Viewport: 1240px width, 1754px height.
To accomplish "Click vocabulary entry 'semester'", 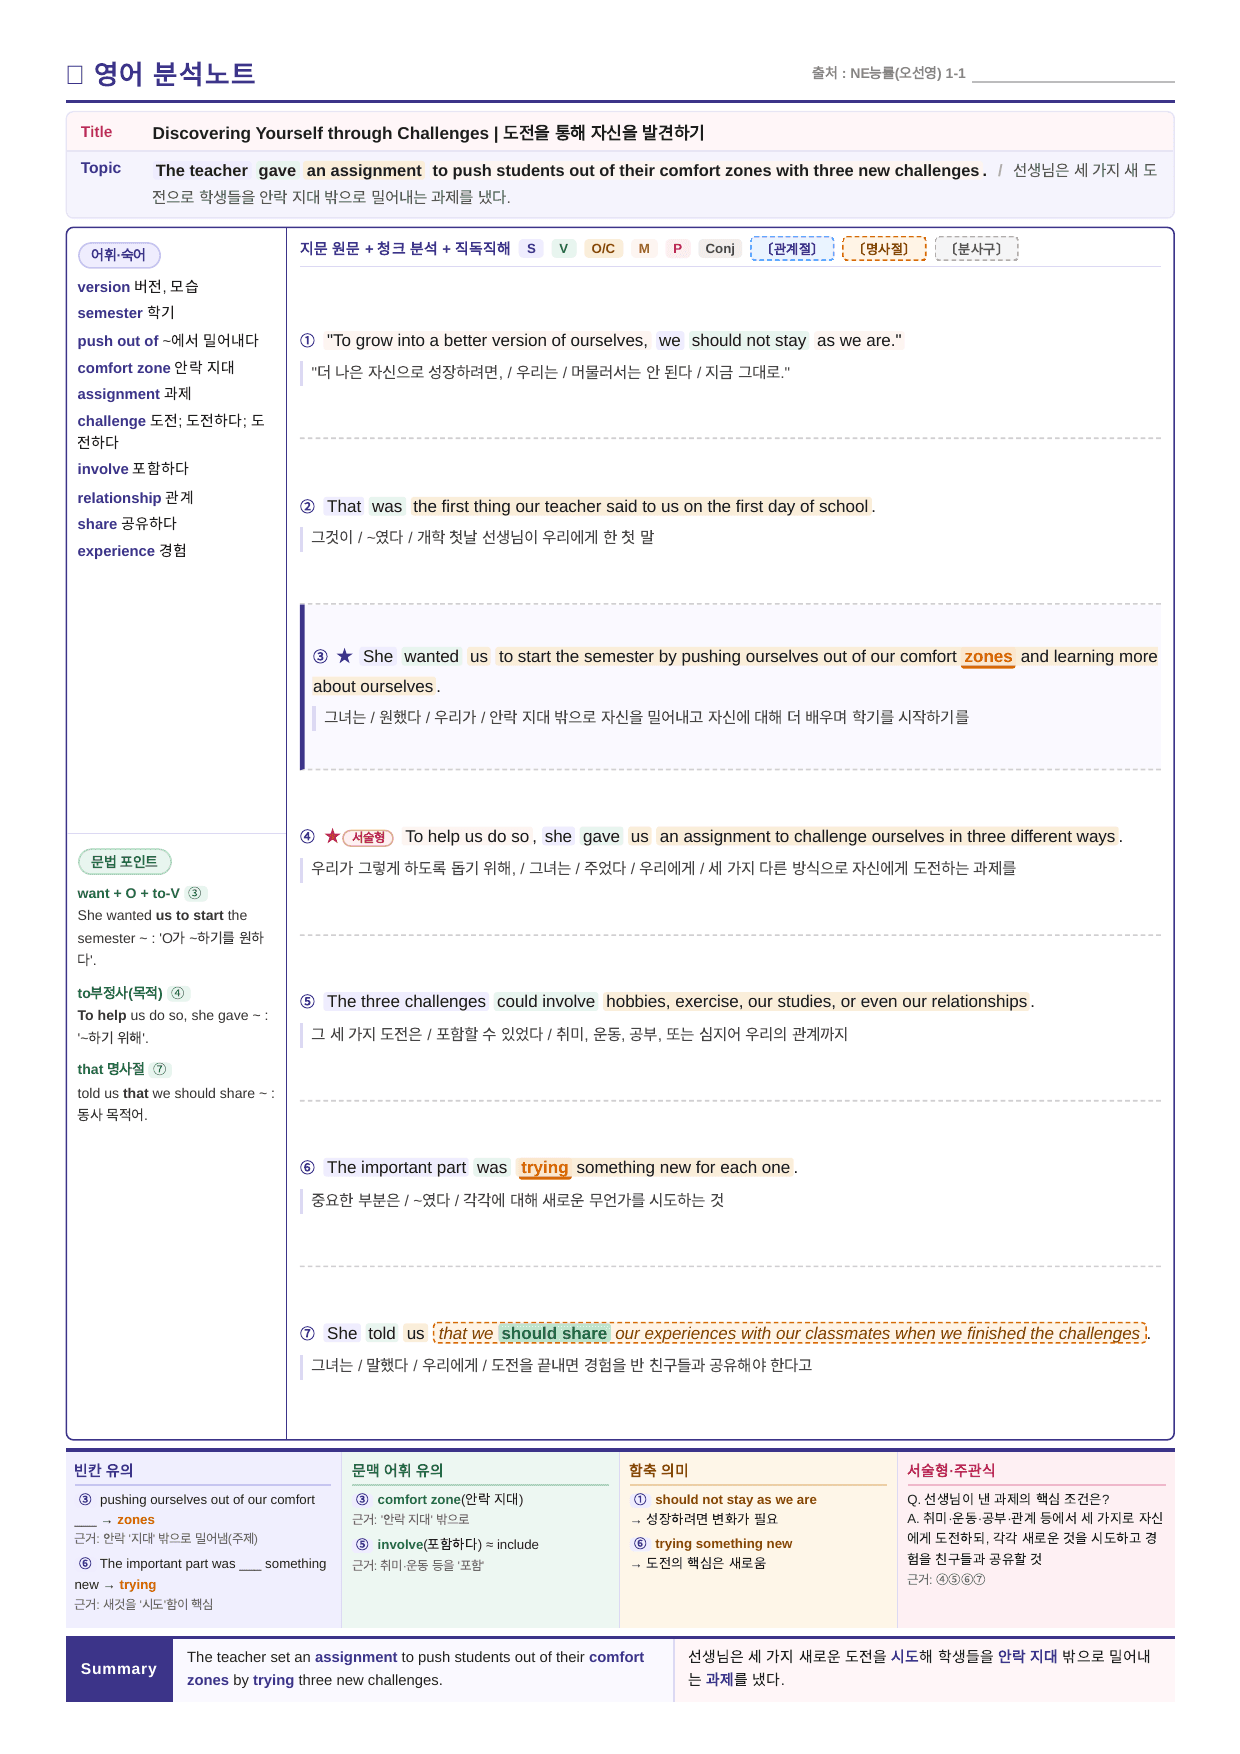I will (x=126, y=313).
